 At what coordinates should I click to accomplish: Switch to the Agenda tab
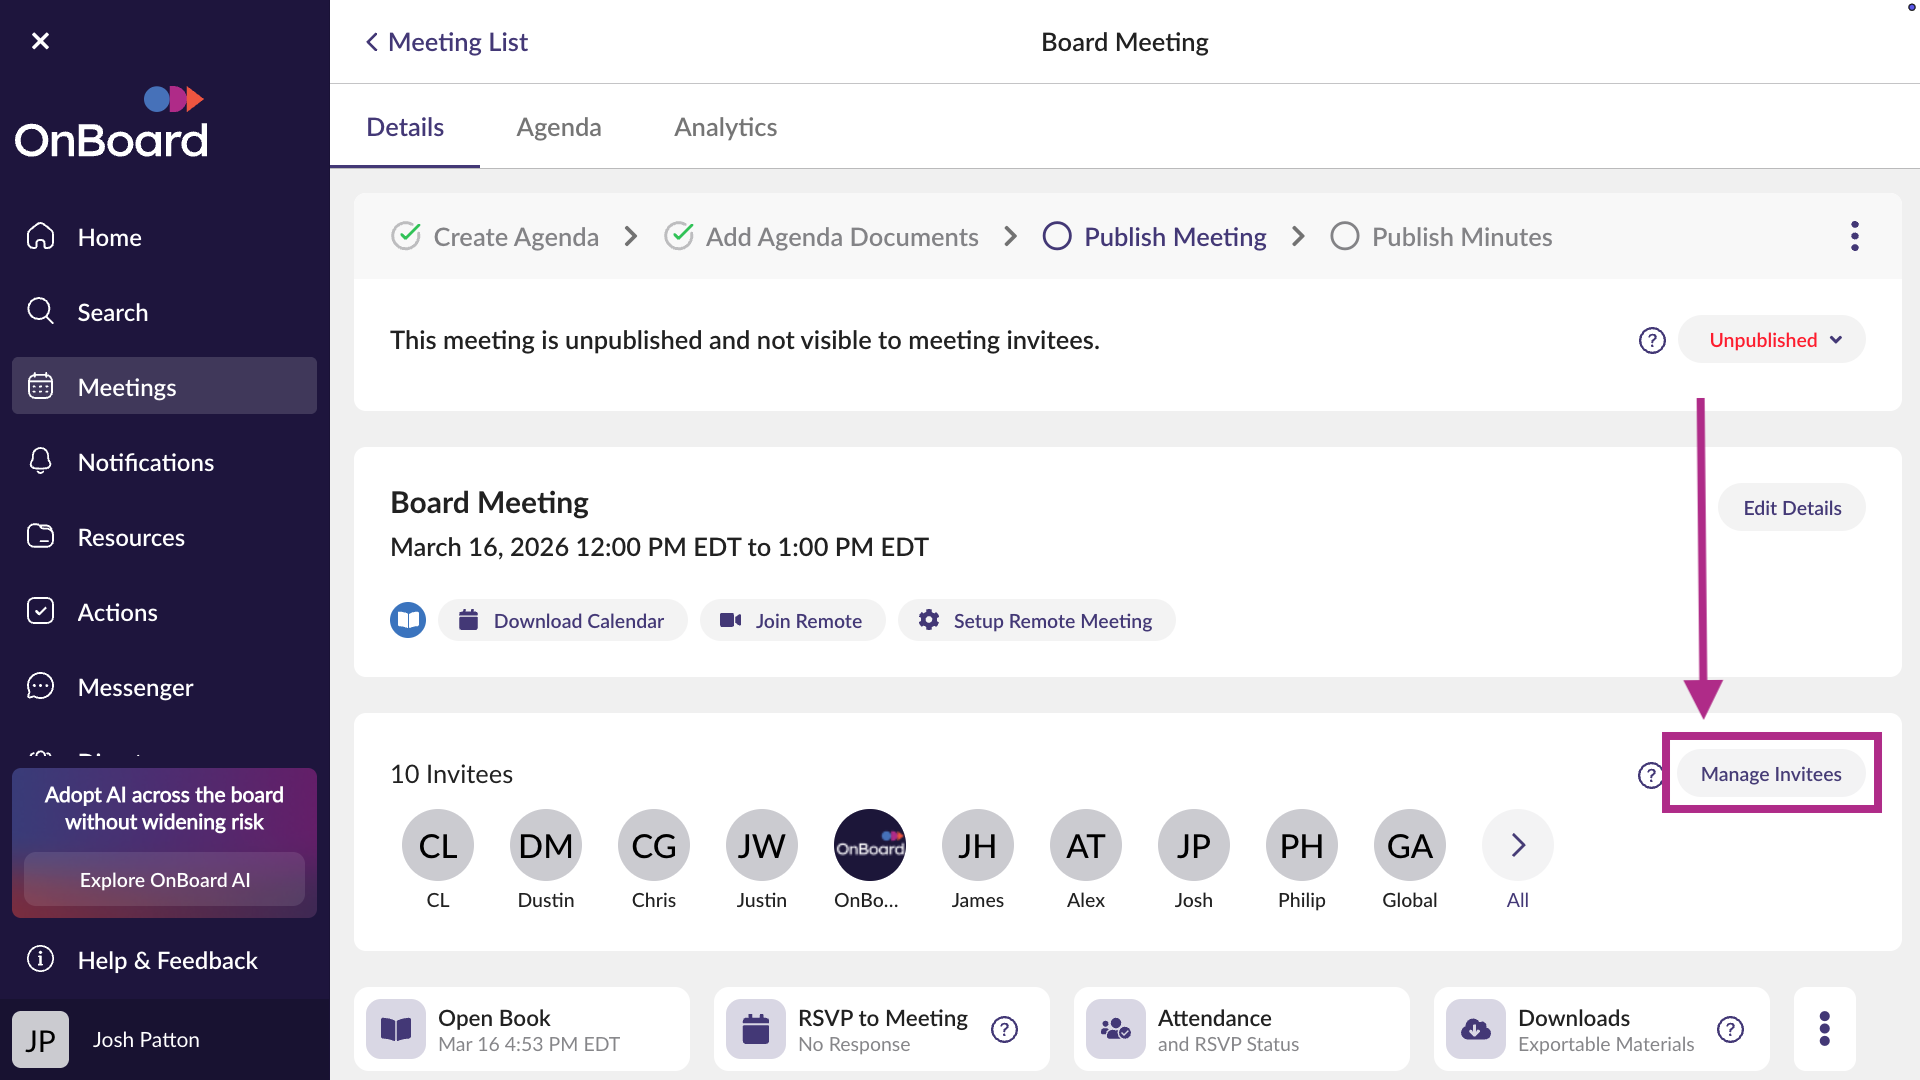tap(558, 127)
